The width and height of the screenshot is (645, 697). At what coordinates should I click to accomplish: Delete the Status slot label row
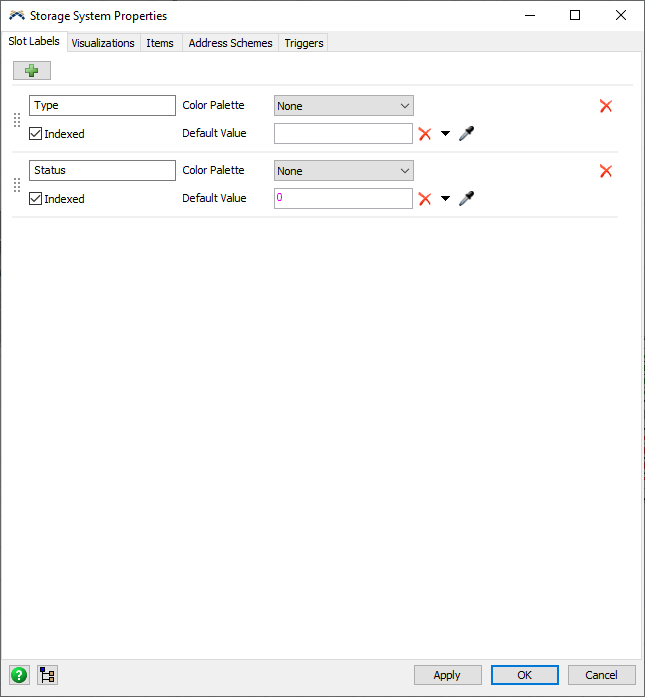605,171
